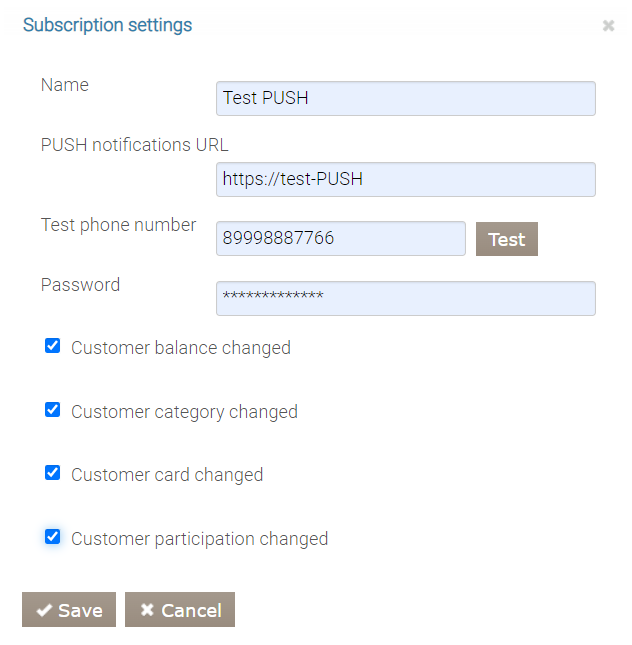
Task: Click into the Password field
Action: click(x=405, y=298)
